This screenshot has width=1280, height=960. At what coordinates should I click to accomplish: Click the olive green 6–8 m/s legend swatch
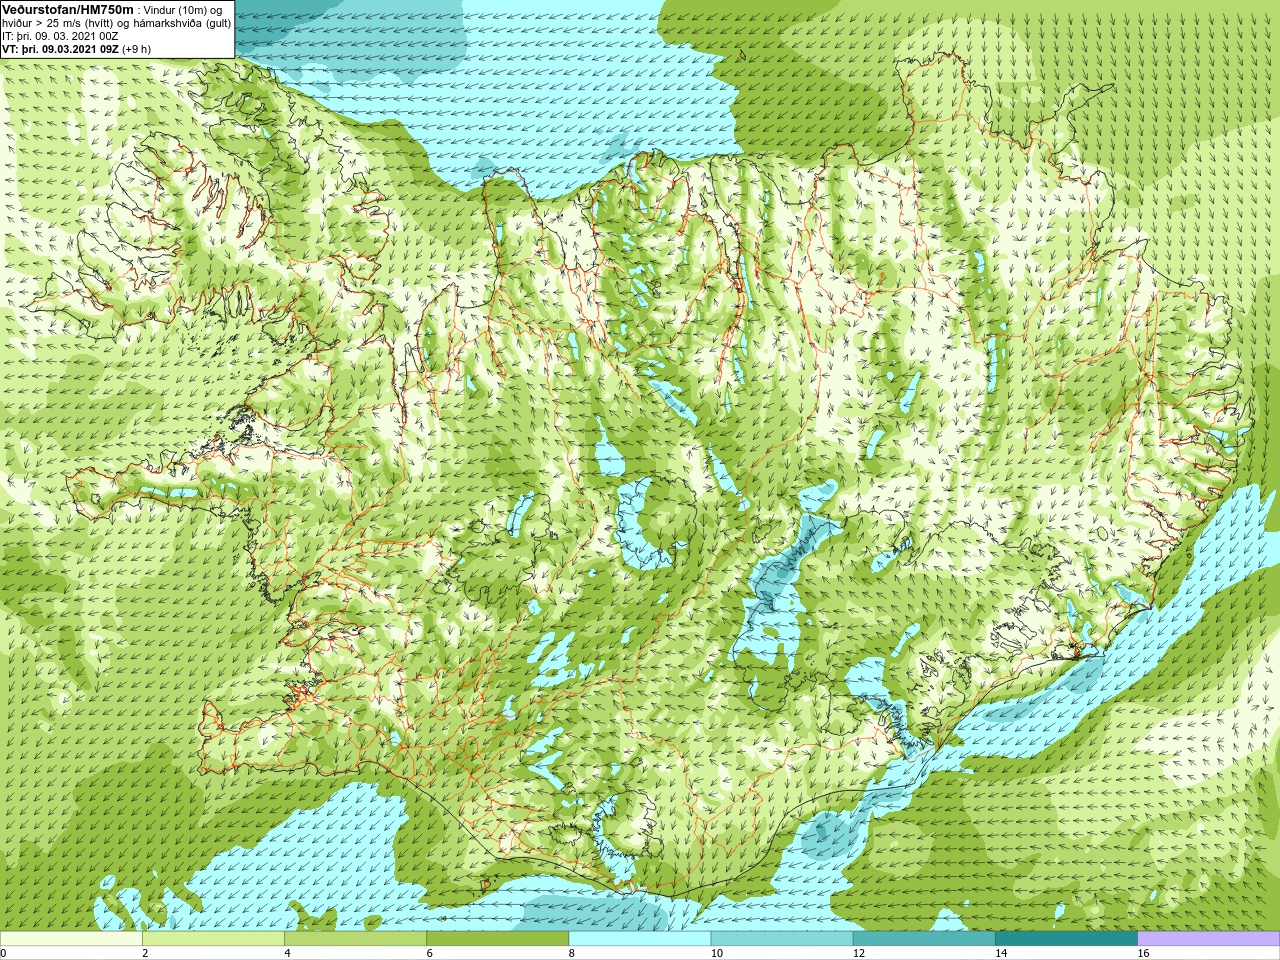pyautogui.click(x=497, y=939)
